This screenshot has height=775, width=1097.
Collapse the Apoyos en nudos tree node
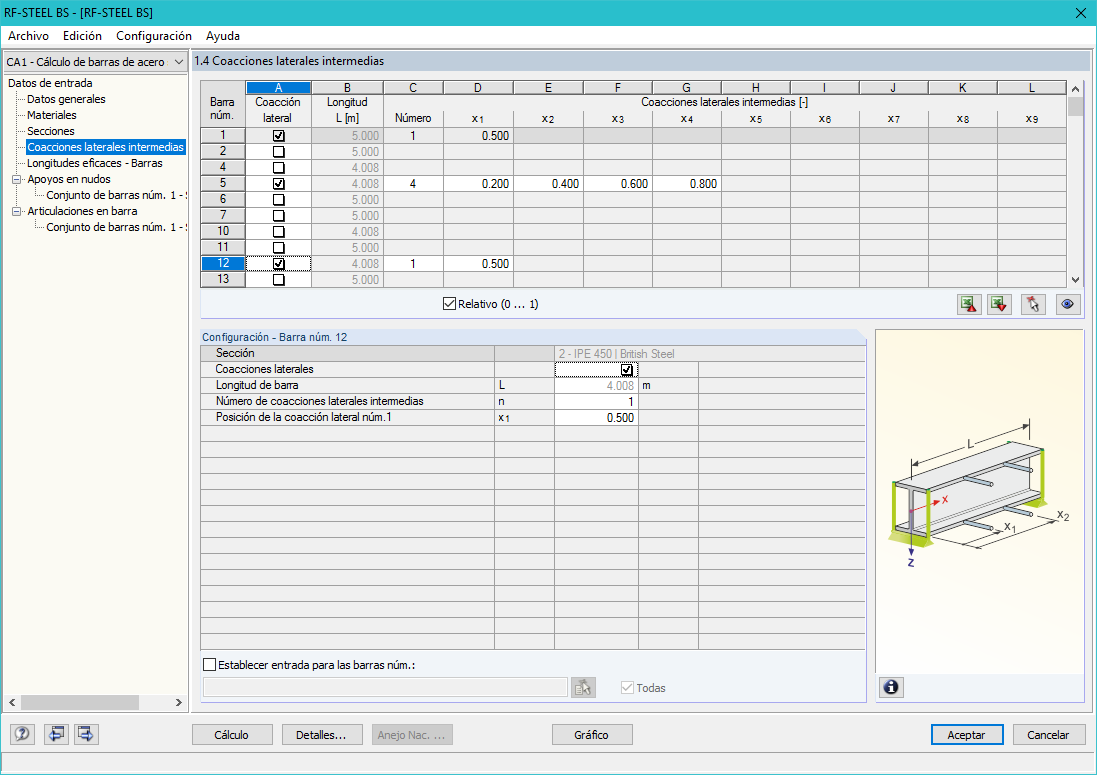[x=16, y=179]
